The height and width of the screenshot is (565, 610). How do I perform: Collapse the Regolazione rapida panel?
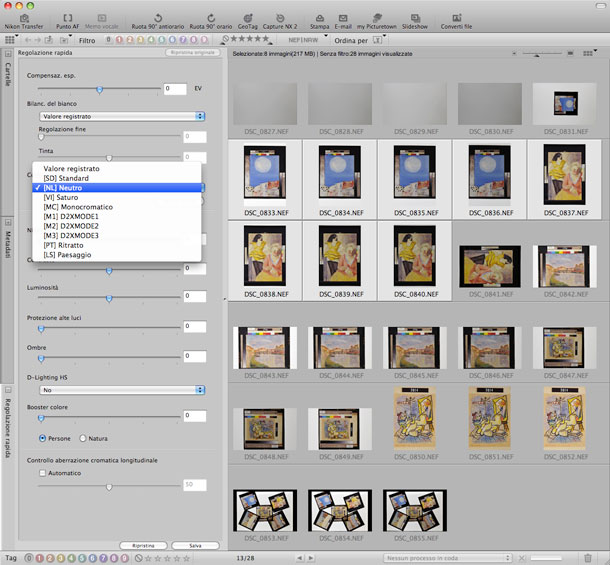[x=8, y=390]
